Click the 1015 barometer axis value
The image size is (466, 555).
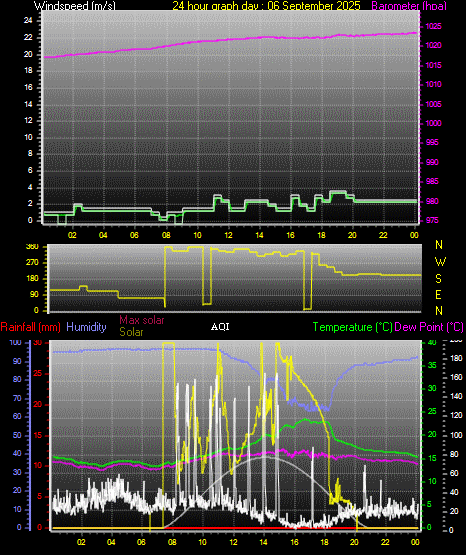tap(433, 65)
